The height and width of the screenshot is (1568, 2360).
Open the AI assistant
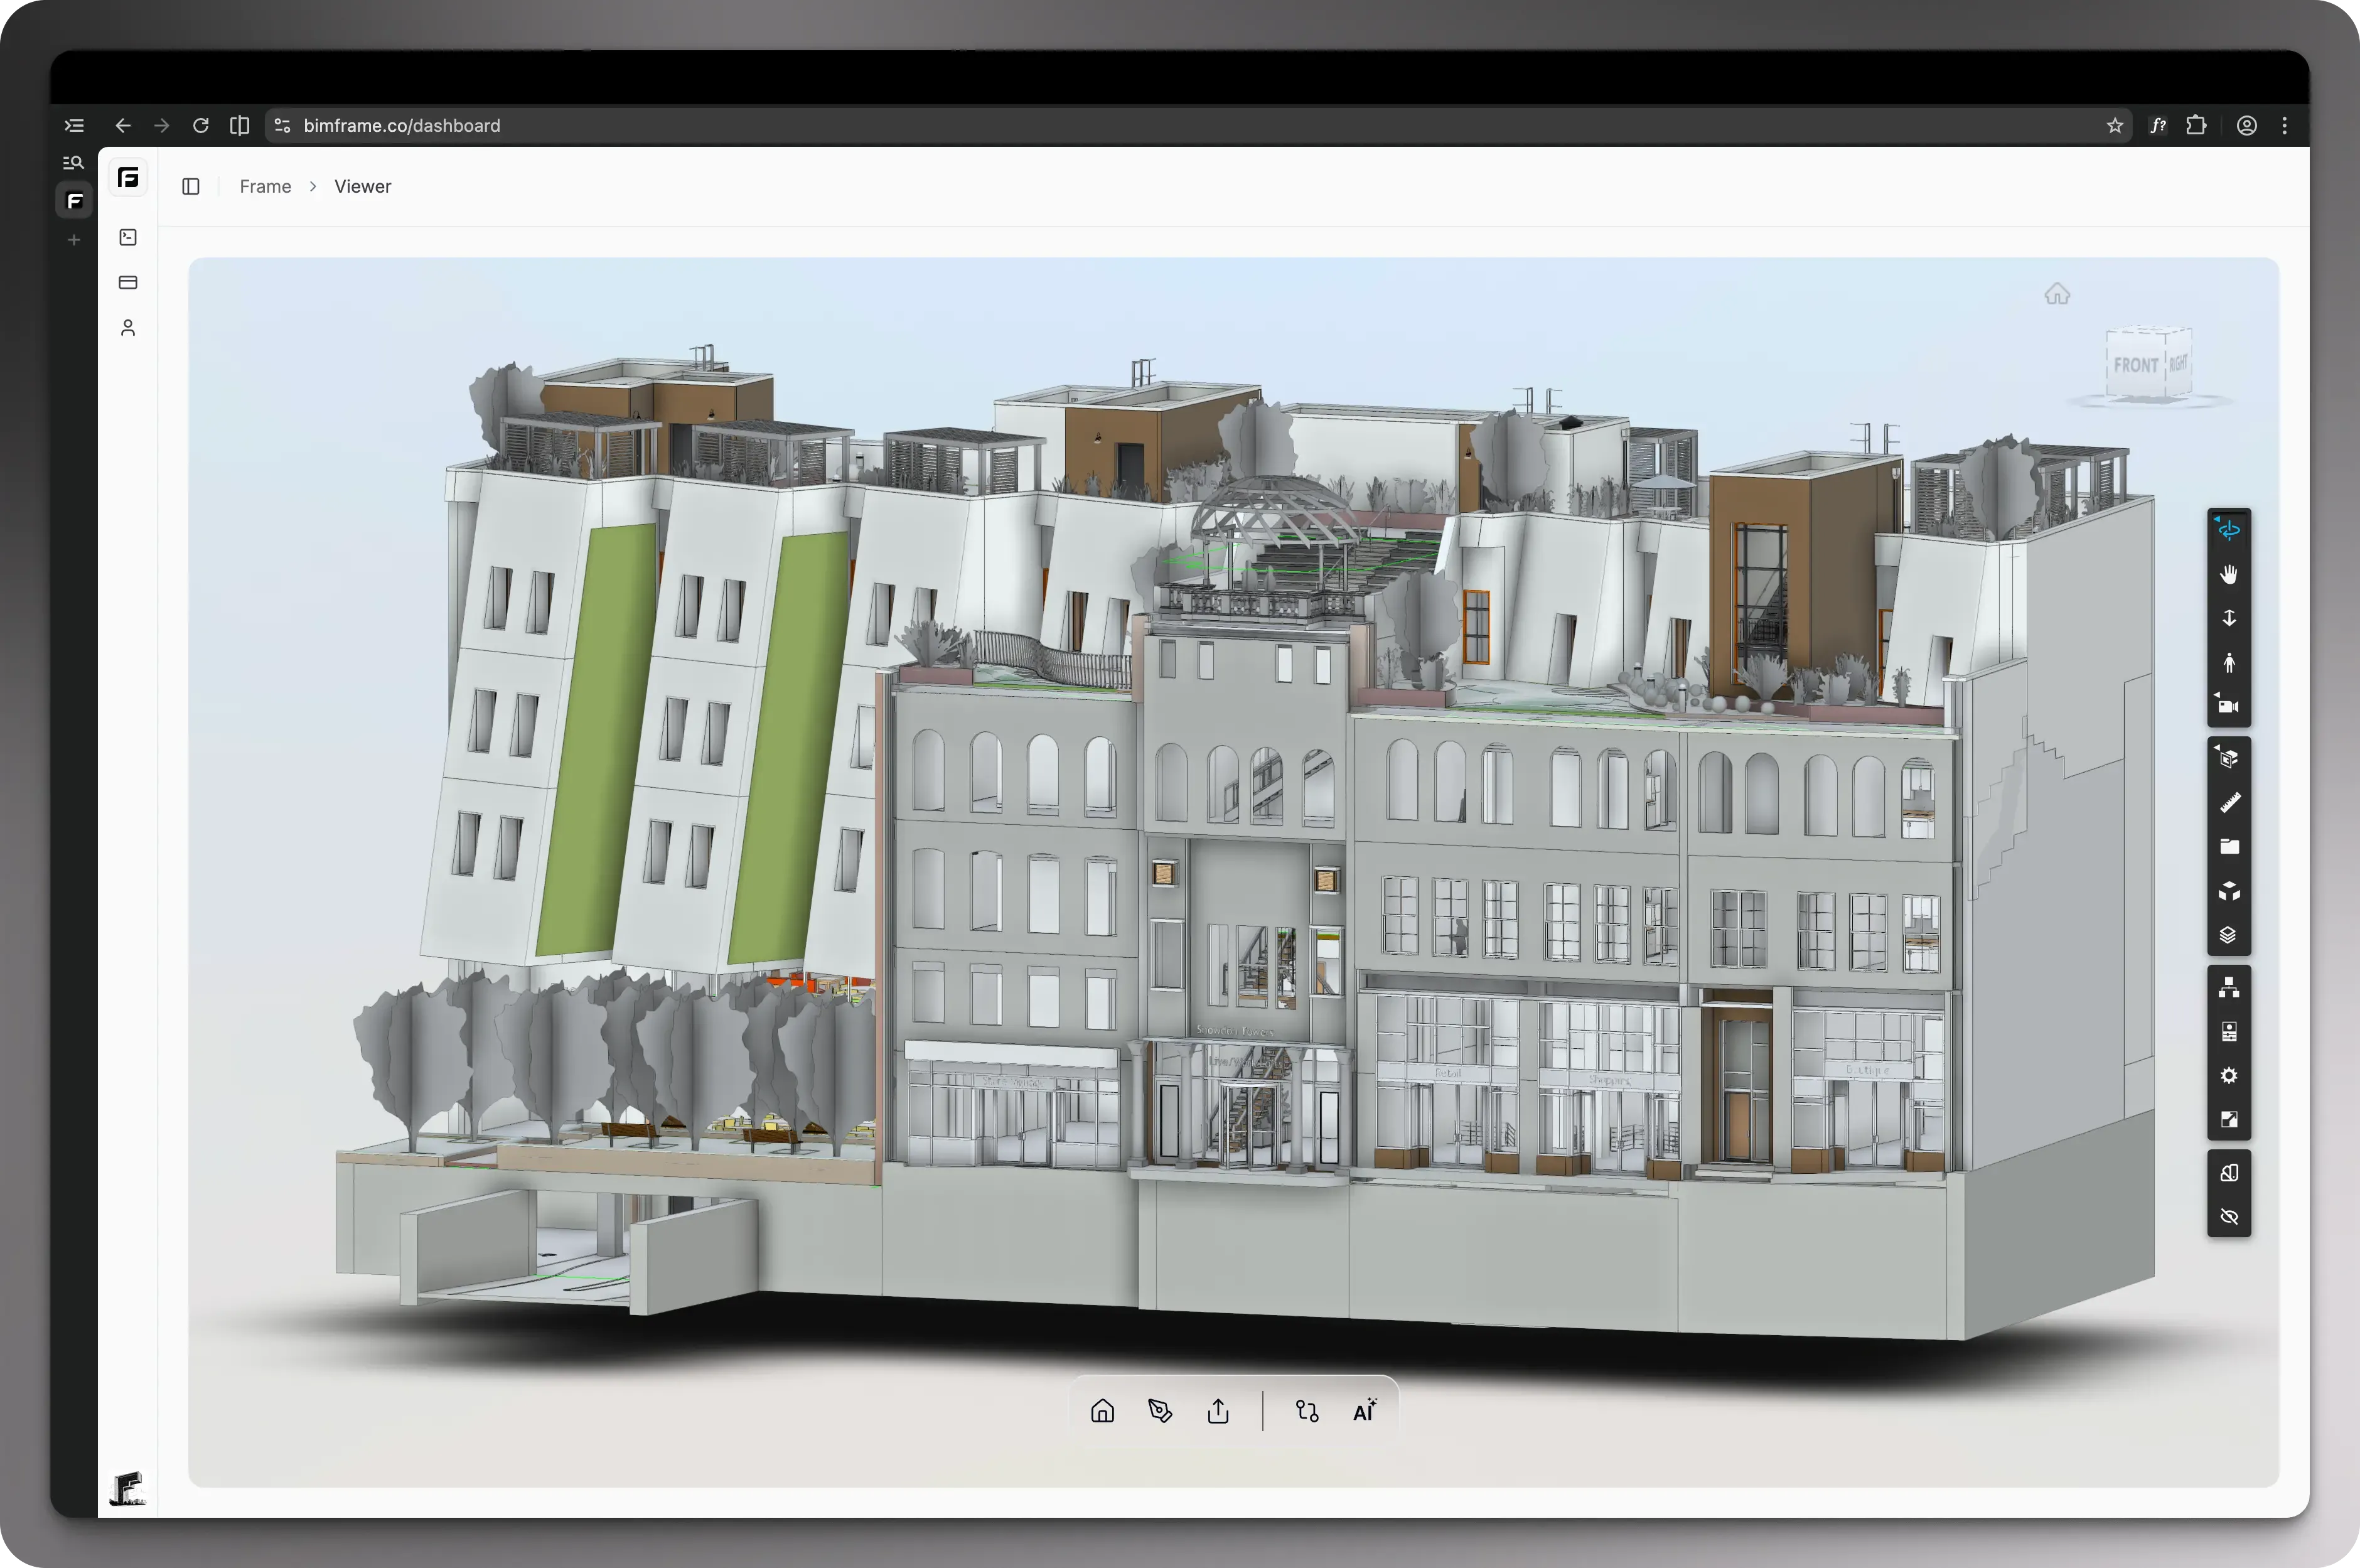(1365, 1410)
